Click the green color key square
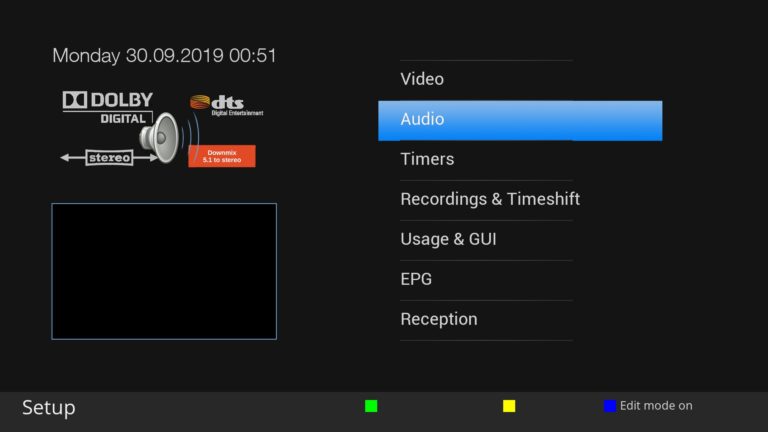This screenshot has width=768, height=432. tap(371, 406)
